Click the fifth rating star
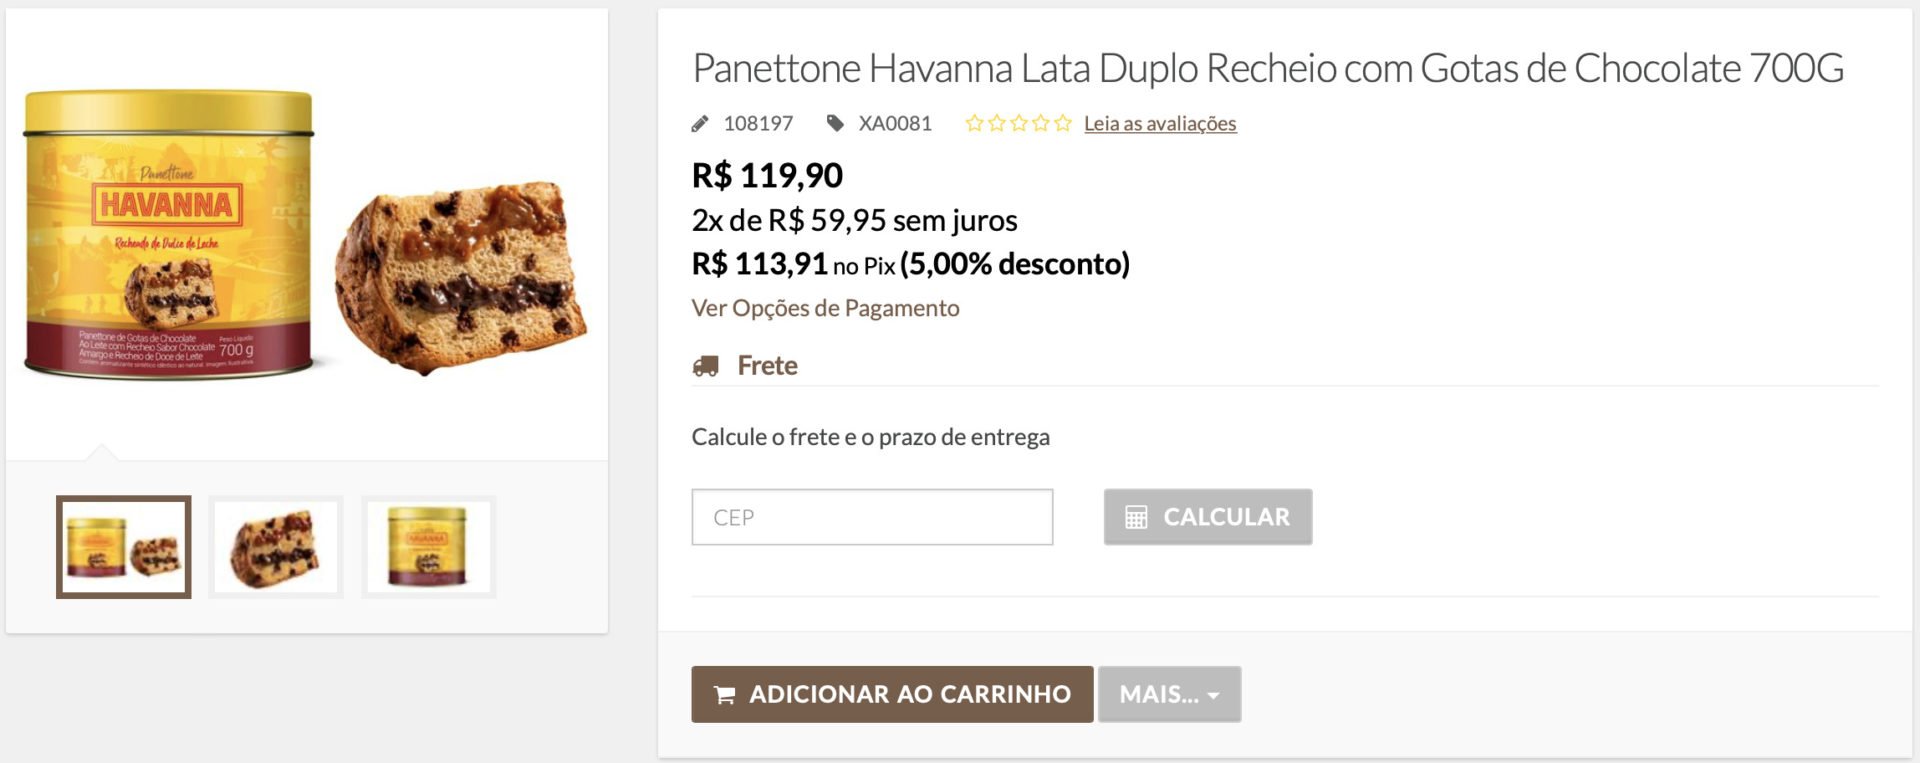The height and width of the screenshot is (763, 1920). coord(1062,123)
